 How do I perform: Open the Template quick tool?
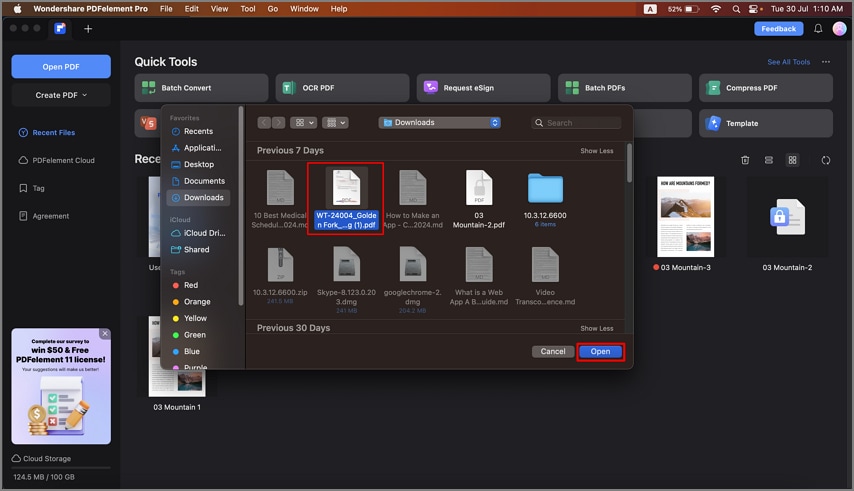point(765,123)
